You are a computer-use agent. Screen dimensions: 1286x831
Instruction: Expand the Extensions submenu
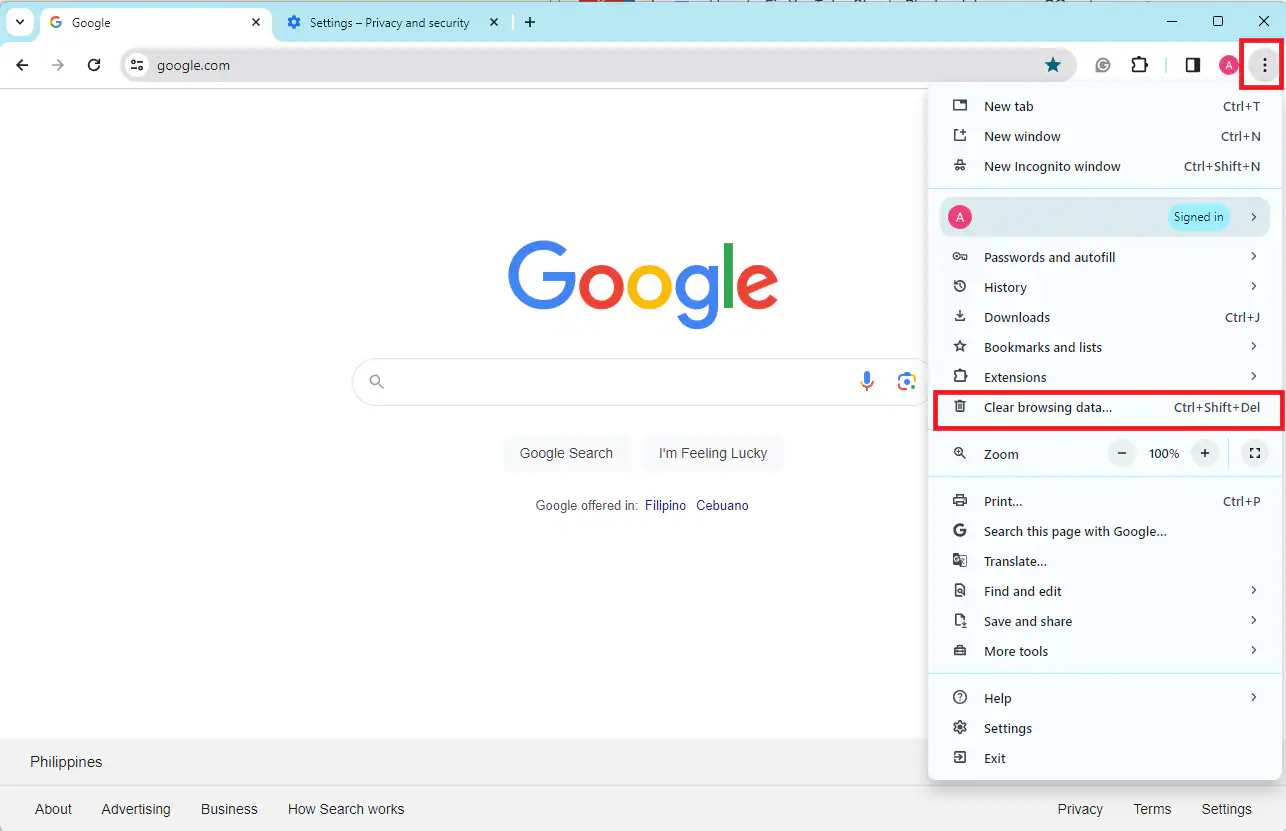click(1105, 377)
